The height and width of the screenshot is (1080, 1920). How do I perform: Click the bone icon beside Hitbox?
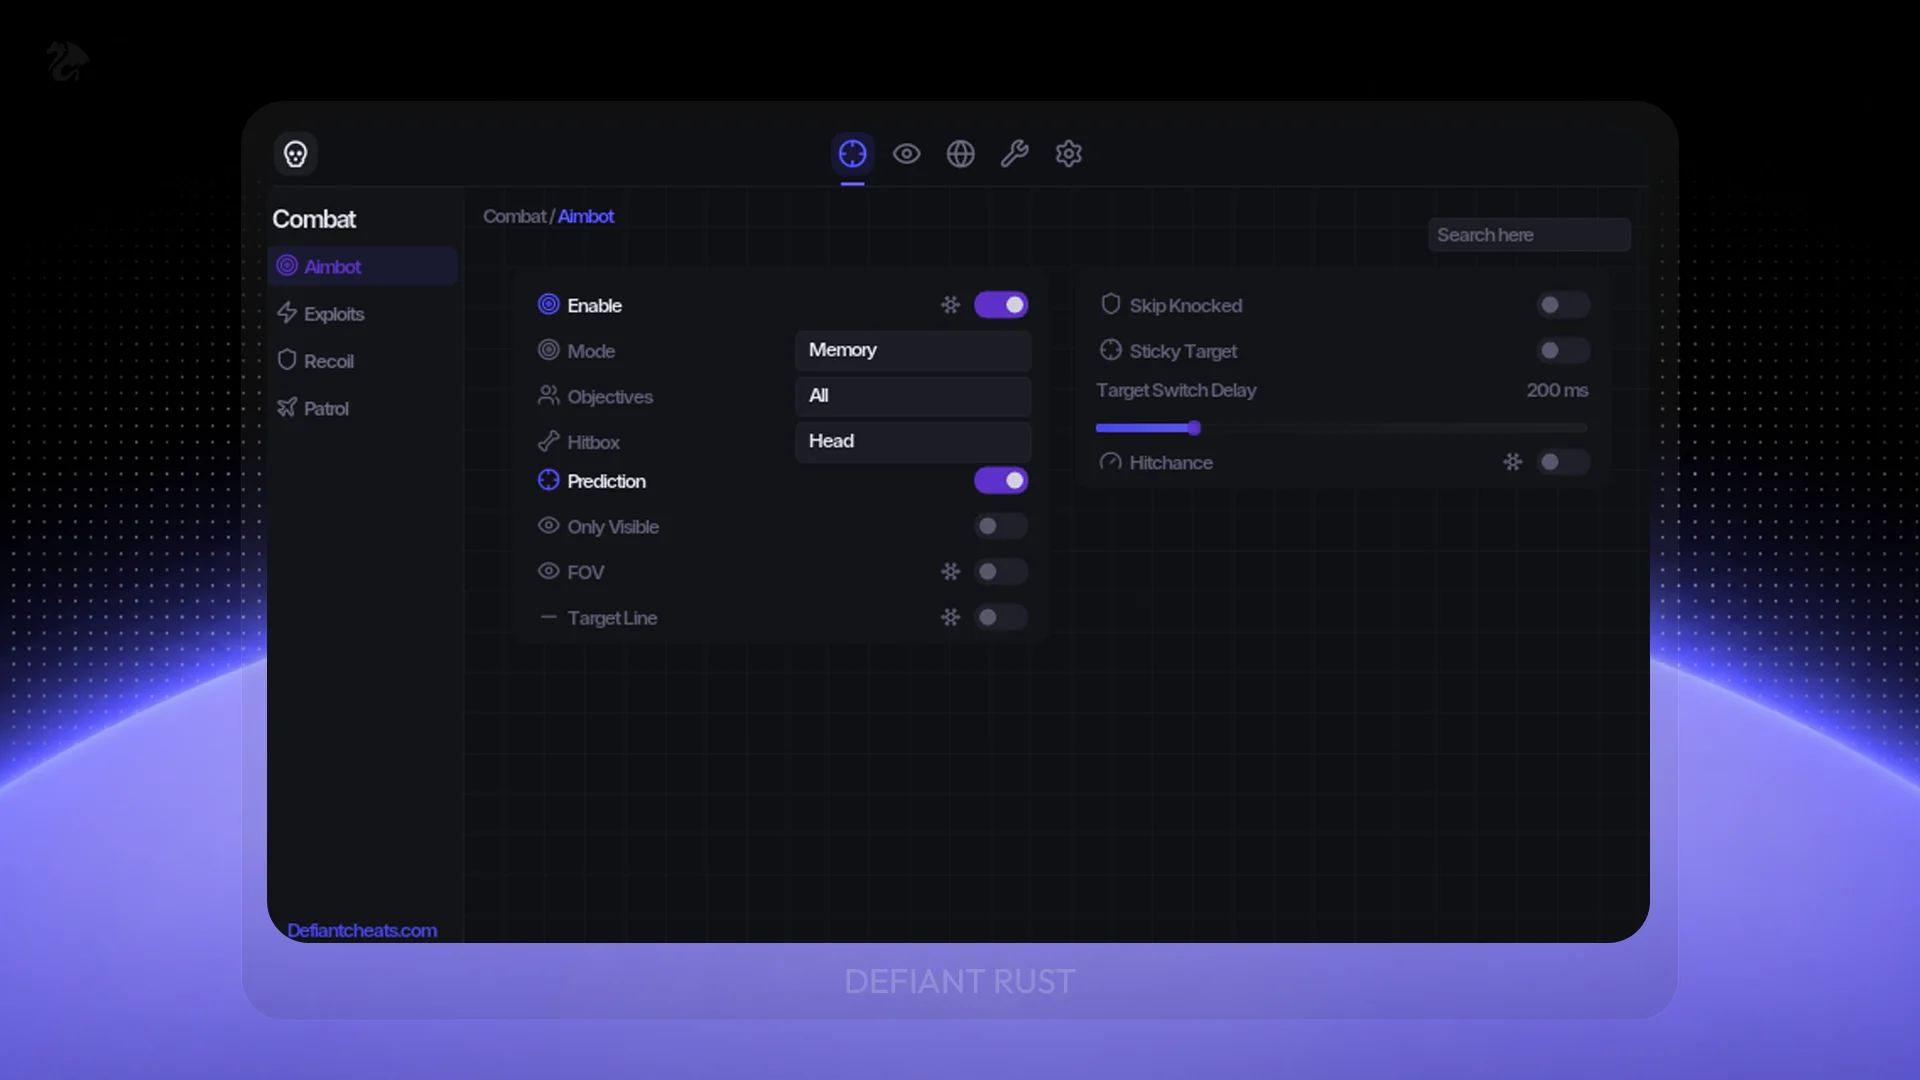[x=548, y=441]
